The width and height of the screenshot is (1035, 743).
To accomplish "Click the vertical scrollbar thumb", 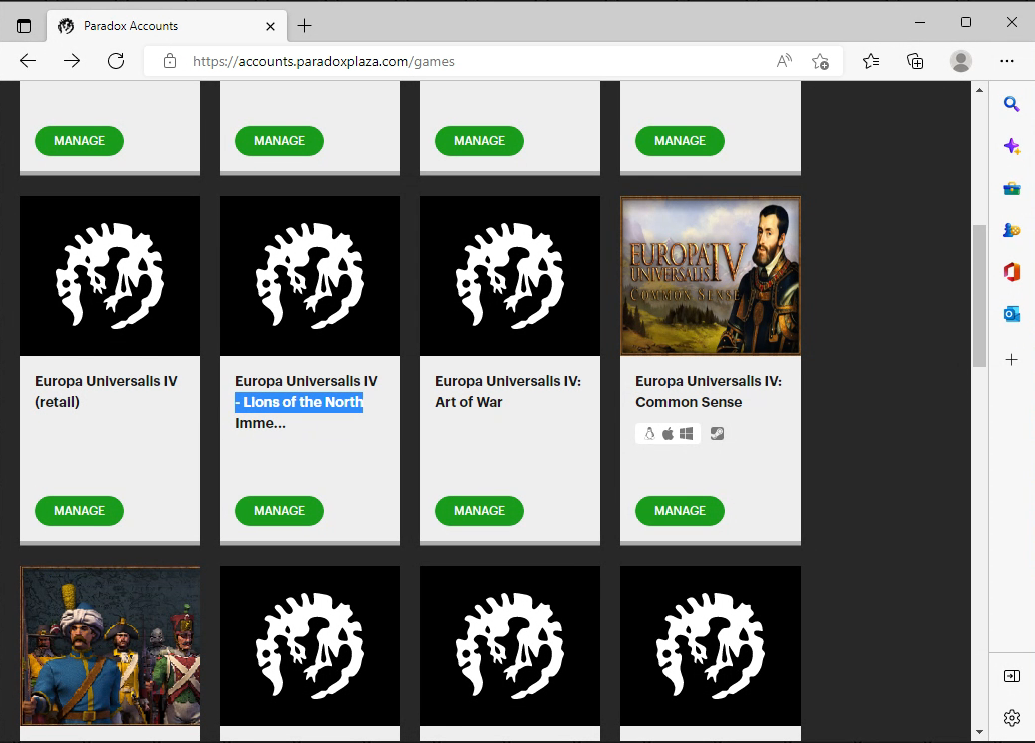I will point(980,296).
